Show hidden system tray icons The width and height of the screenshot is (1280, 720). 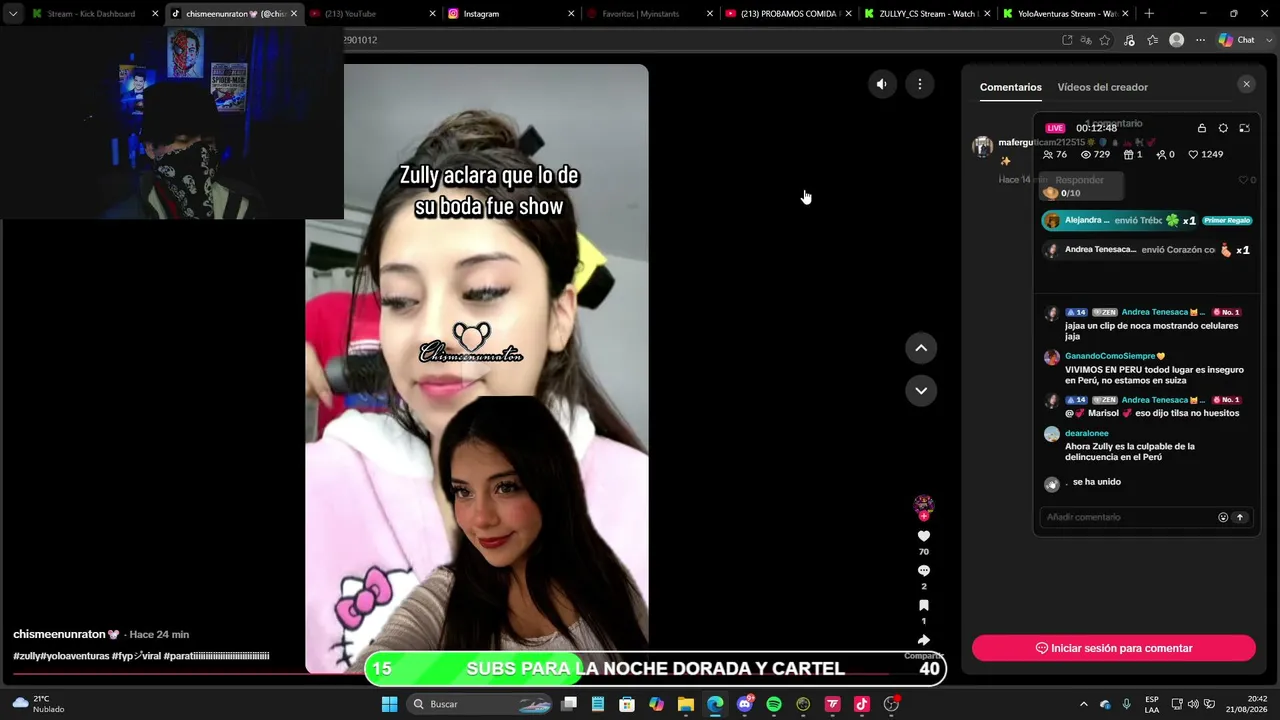(1083, 704)
